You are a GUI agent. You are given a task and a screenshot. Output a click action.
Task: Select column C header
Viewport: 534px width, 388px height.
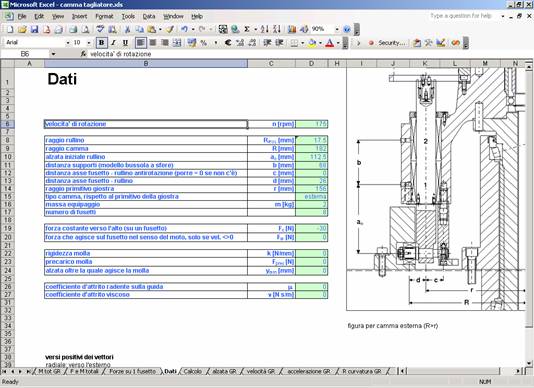click(x=271, y=63)
